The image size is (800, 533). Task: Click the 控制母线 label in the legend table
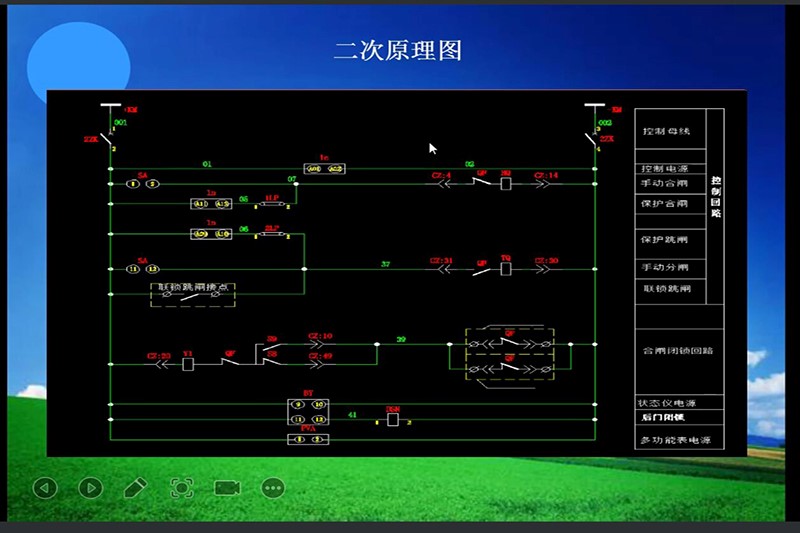click(666, 131)
